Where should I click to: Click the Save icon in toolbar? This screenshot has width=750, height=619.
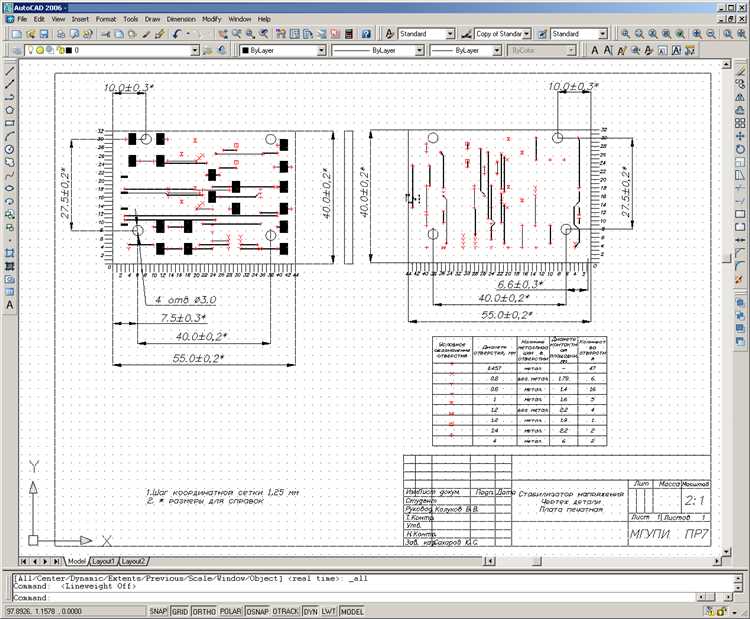(x=46, y=33)
